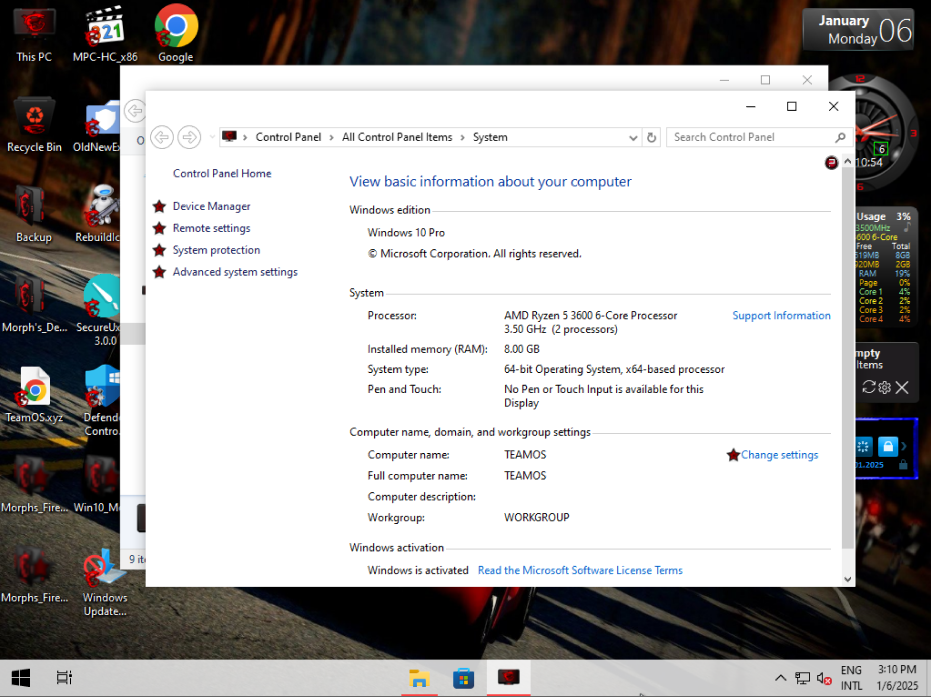Expand the chevron before System breadcrumb

tap(462, 138)
